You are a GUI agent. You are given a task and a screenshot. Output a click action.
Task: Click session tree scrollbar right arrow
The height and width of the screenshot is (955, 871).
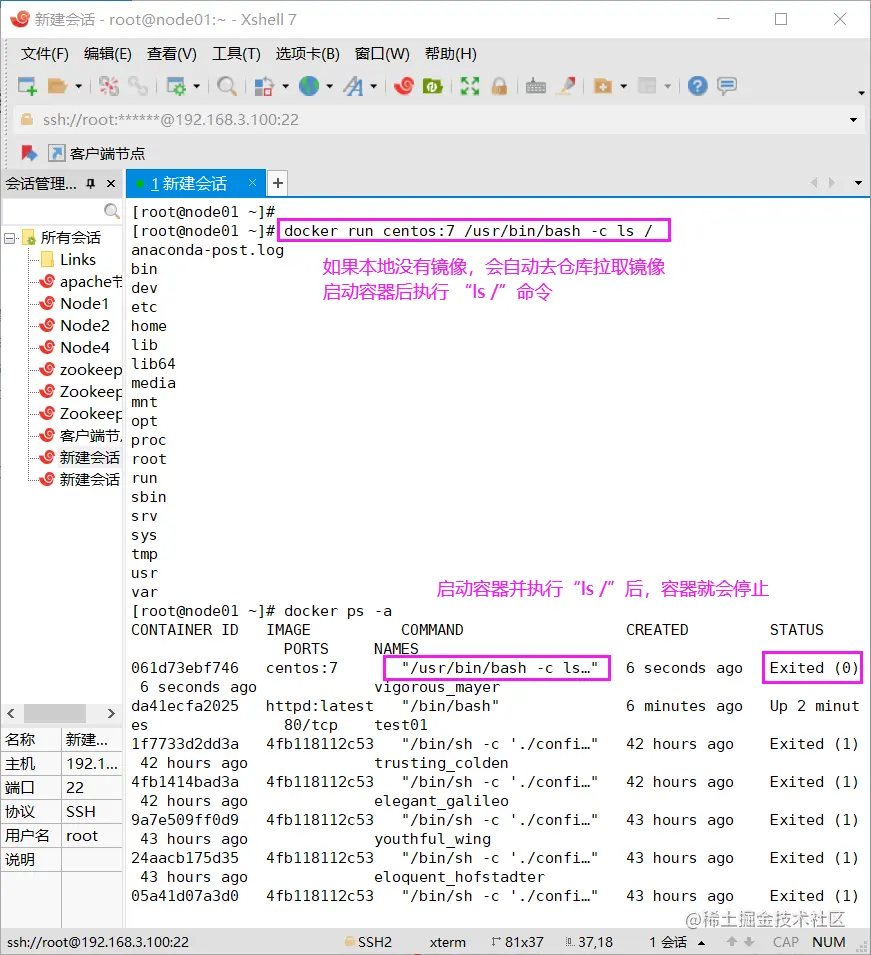(111, 713)
